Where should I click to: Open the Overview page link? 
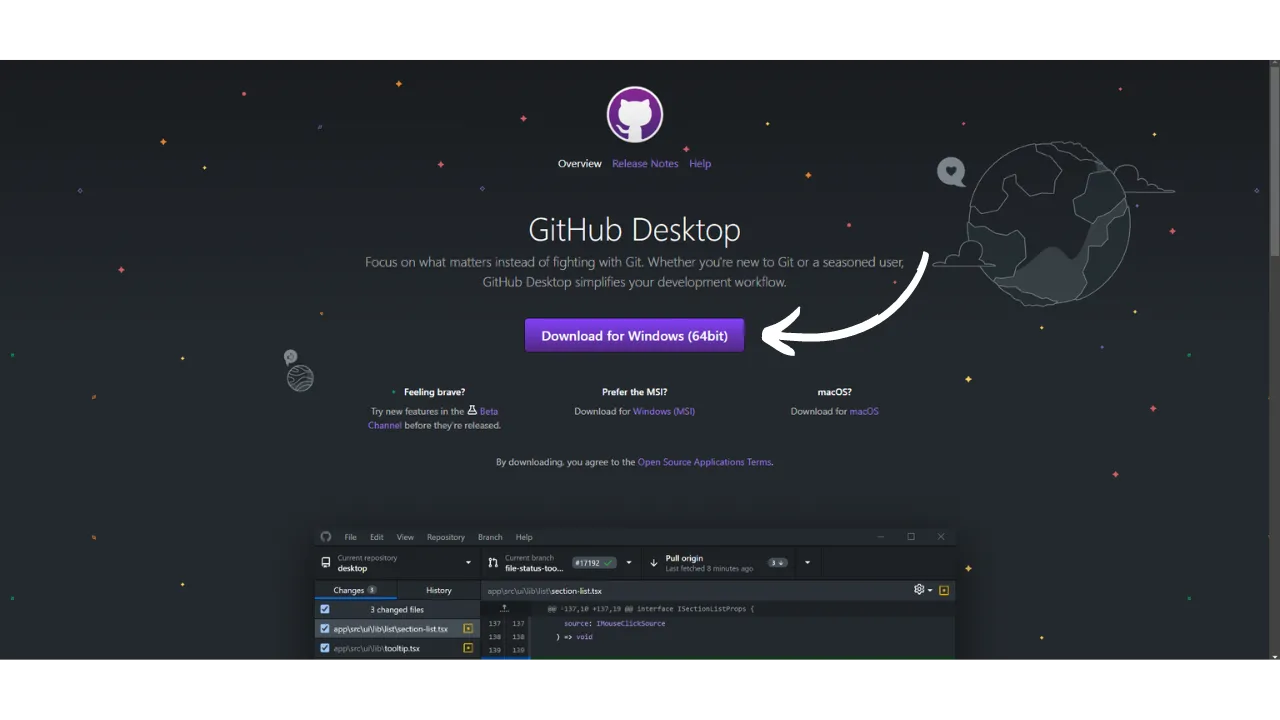(x=580, y=164)
